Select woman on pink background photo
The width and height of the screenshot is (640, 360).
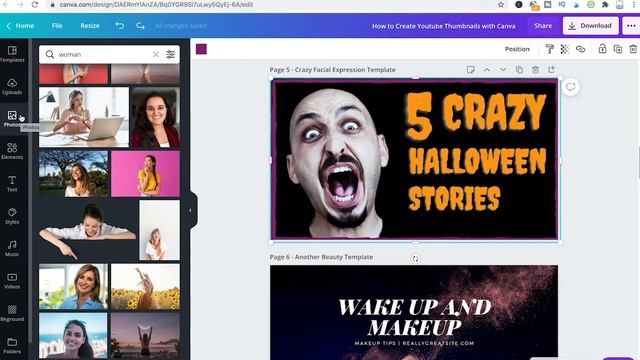click(x=145, y=174)
